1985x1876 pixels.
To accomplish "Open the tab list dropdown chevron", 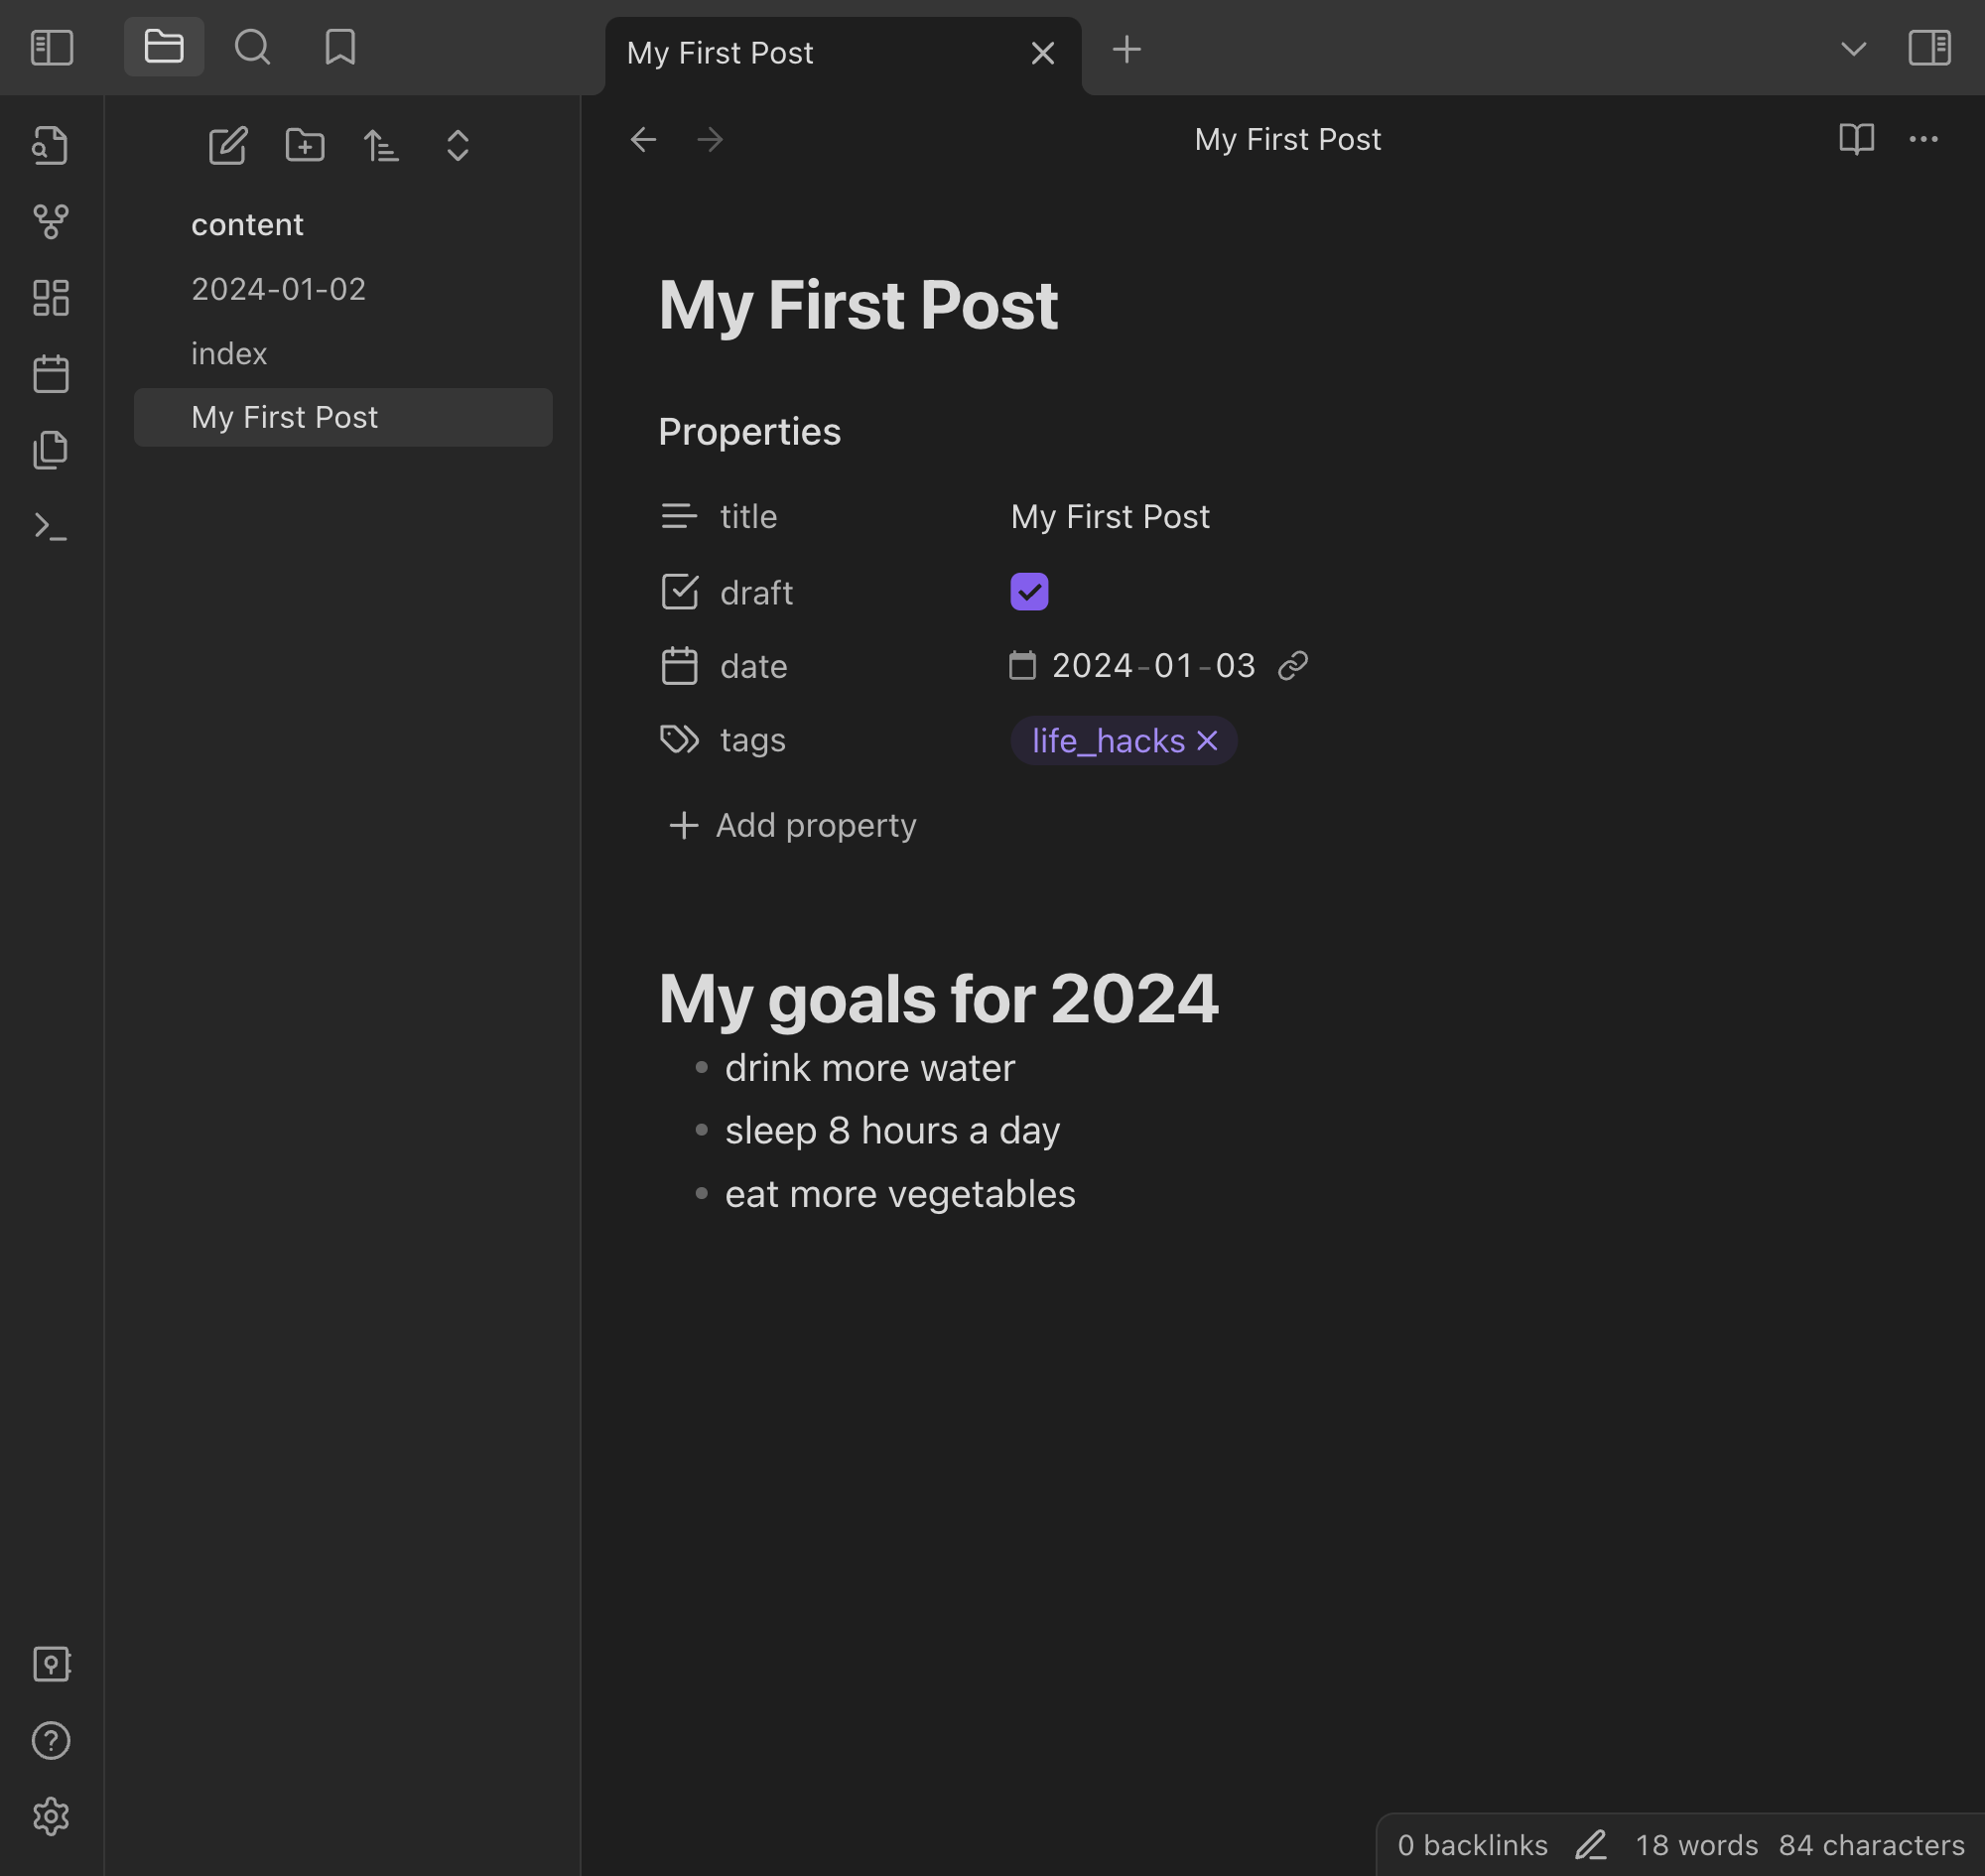I will (x=1853, y=49).
